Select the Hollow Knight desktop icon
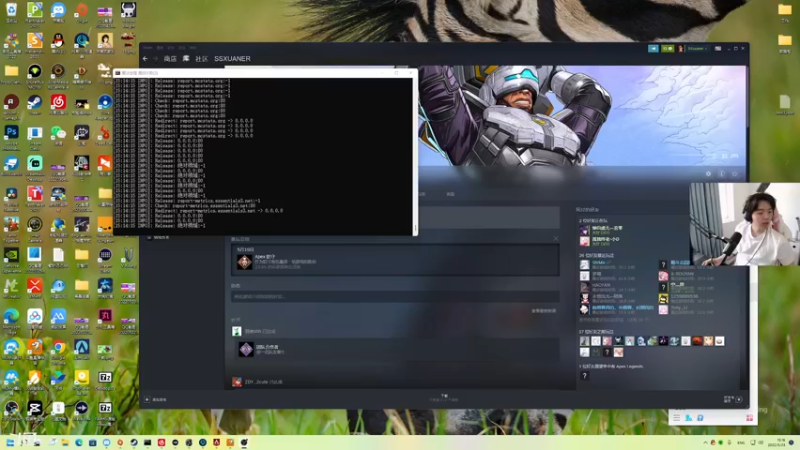The image size is (800, 450). click(x=128, y=11)
